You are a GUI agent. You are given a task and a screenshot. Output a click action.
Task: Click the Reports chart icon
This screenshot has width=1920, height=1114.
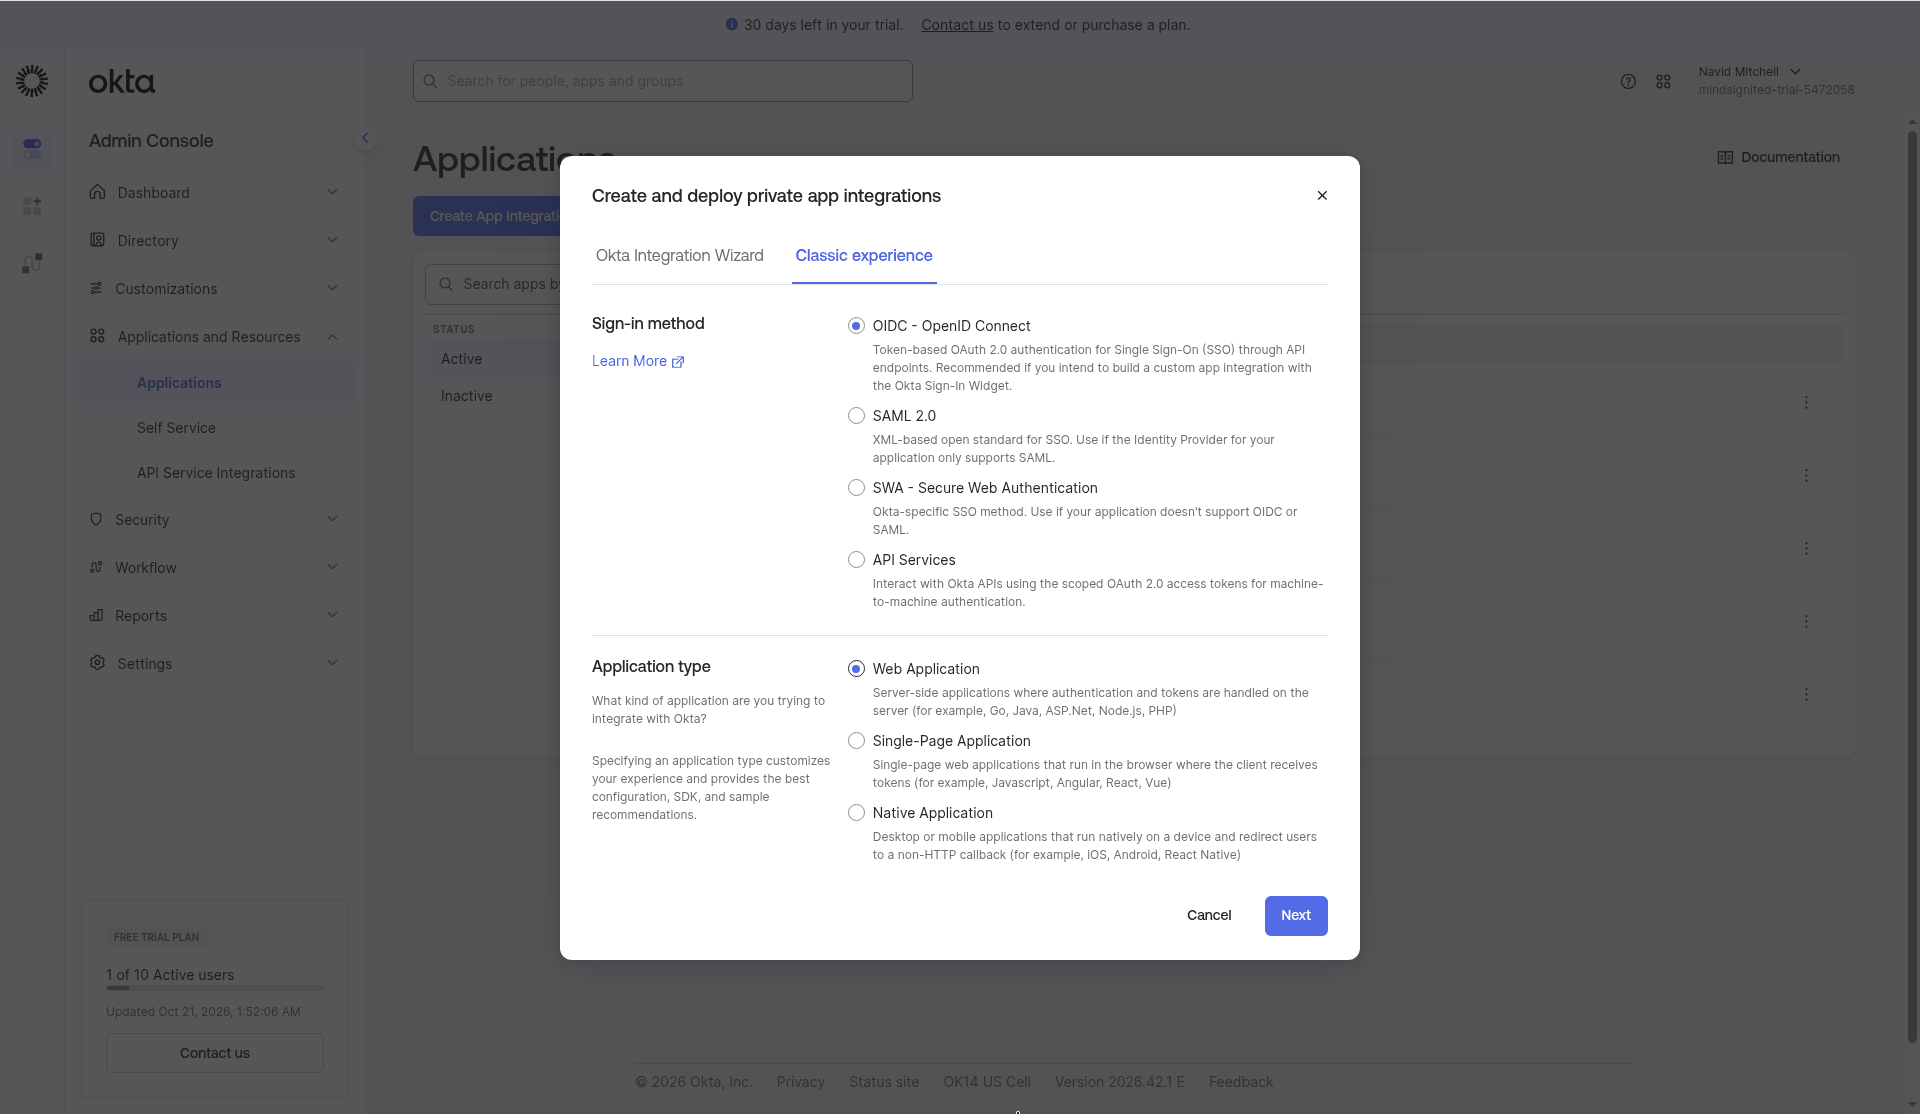click(96, 615)
